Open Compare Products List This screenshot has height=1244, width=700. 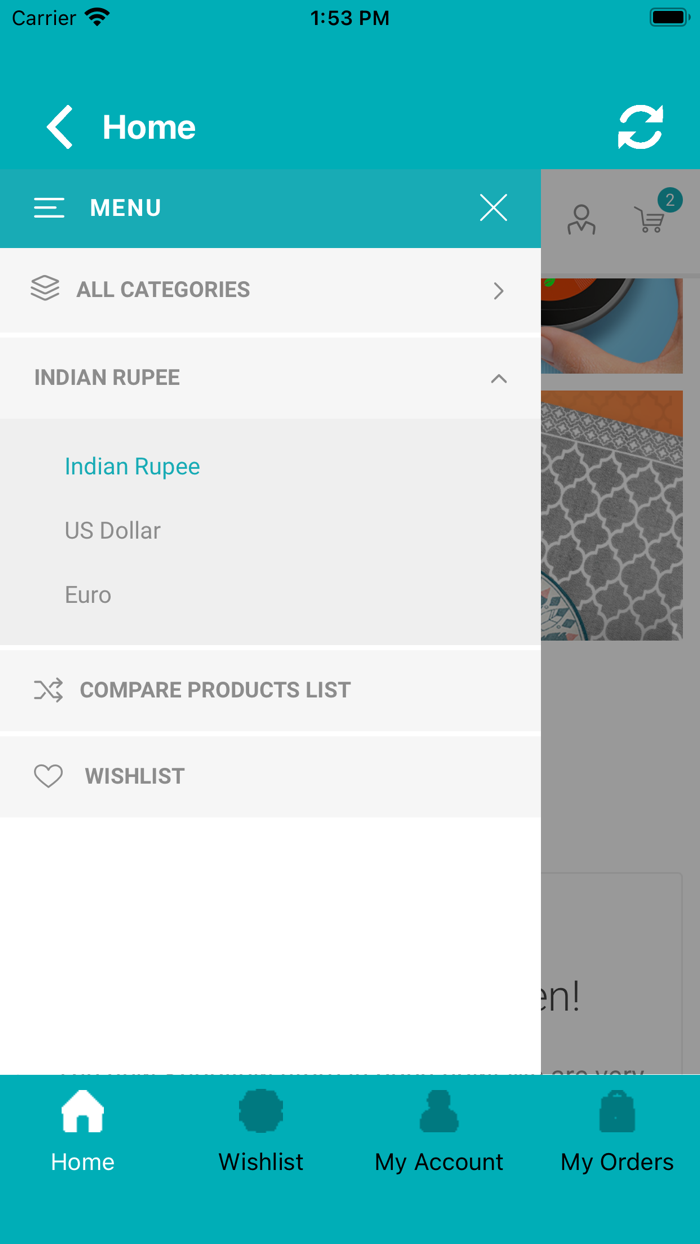pos(215,690)
